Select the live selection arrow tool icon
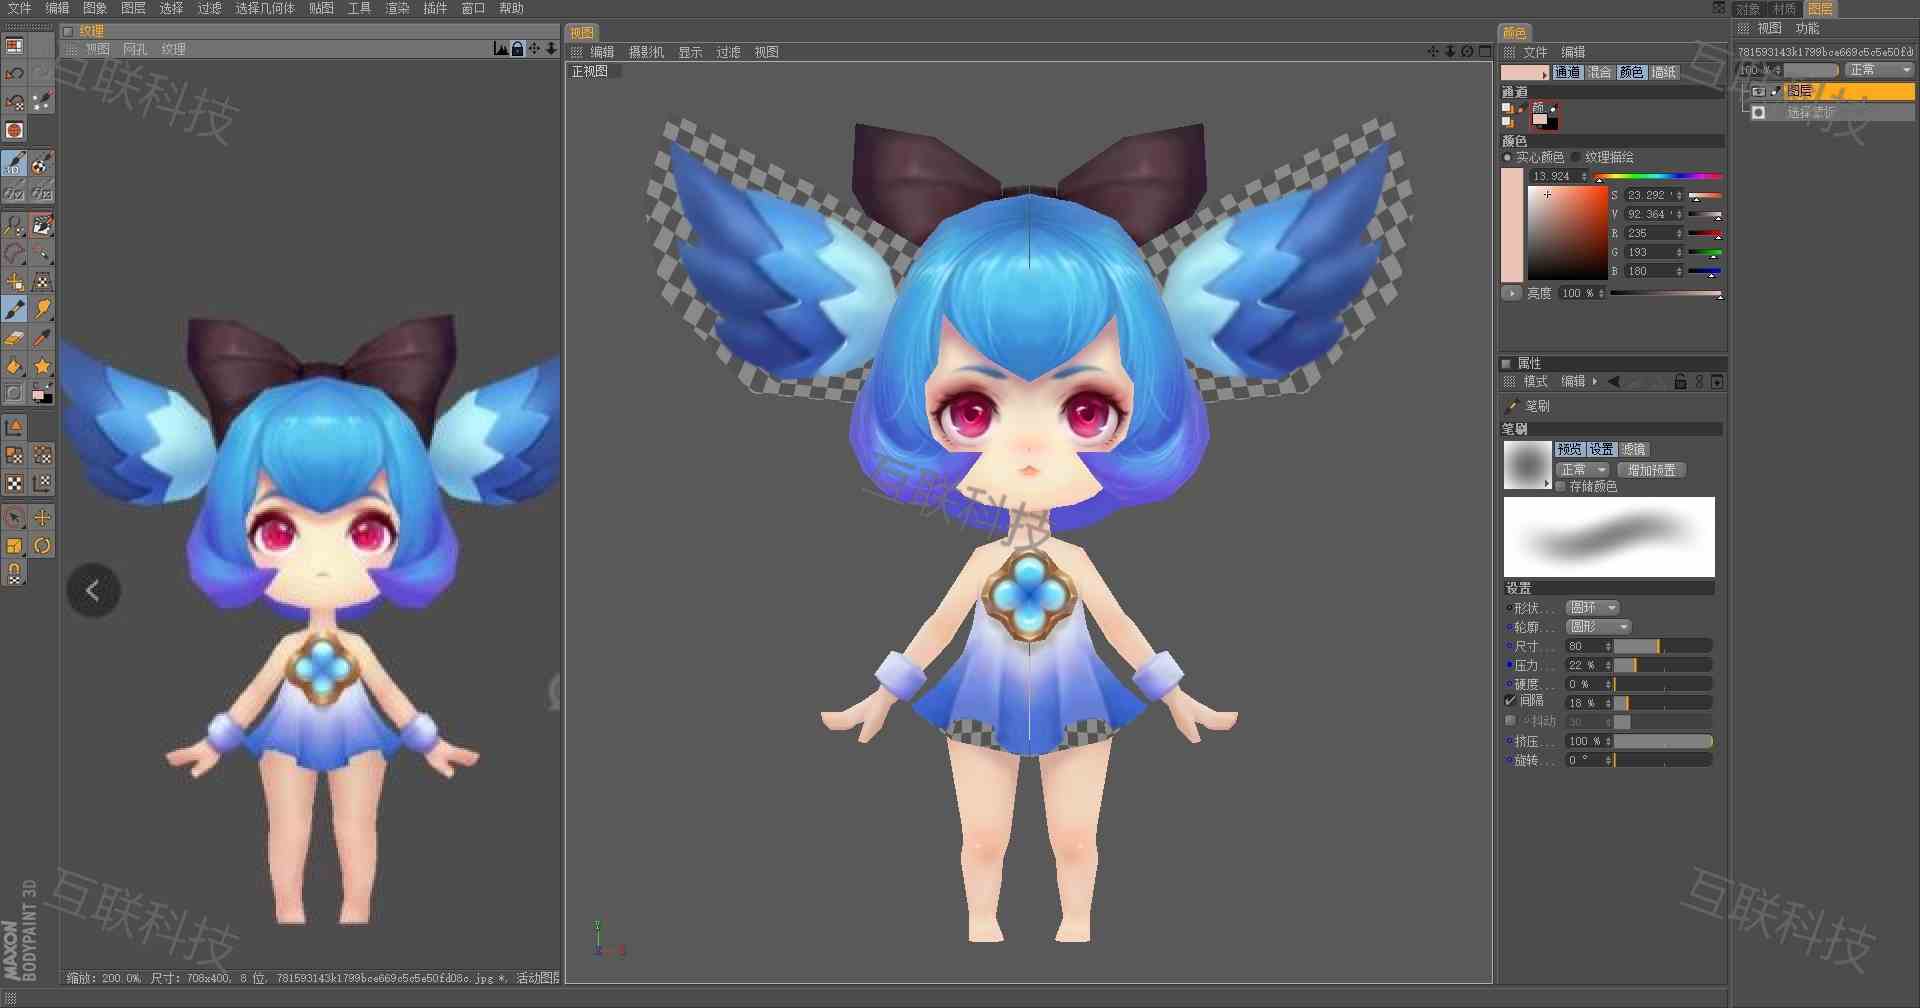This screenshot has width=1920, height=1008. tap(14, 518)
